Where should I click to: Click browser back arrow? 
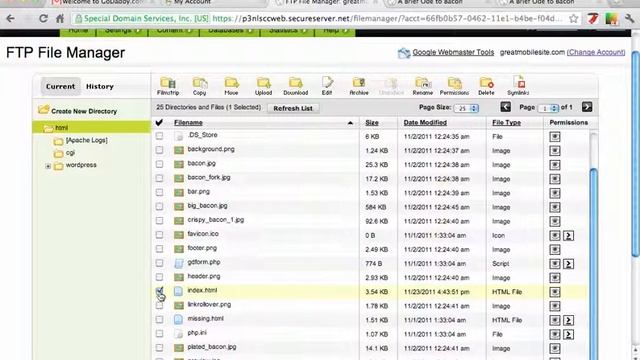point(11,19)
